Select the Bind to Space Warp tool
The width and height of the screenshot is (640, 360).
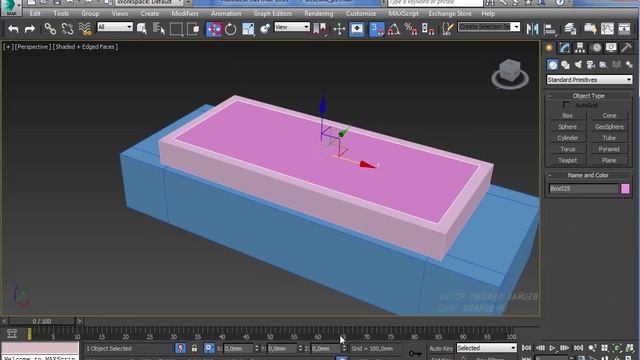[84, 29]
